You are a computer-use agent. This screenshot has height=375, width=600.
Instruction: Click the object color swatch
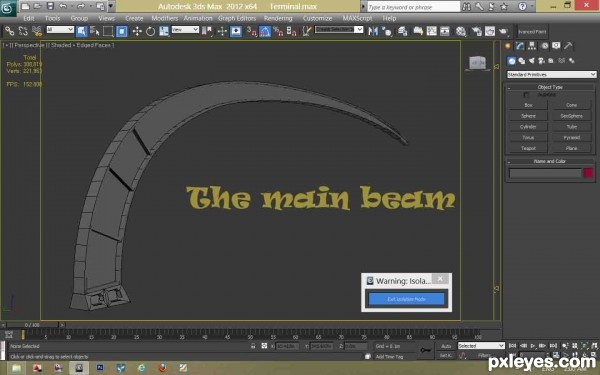(589, 173)
